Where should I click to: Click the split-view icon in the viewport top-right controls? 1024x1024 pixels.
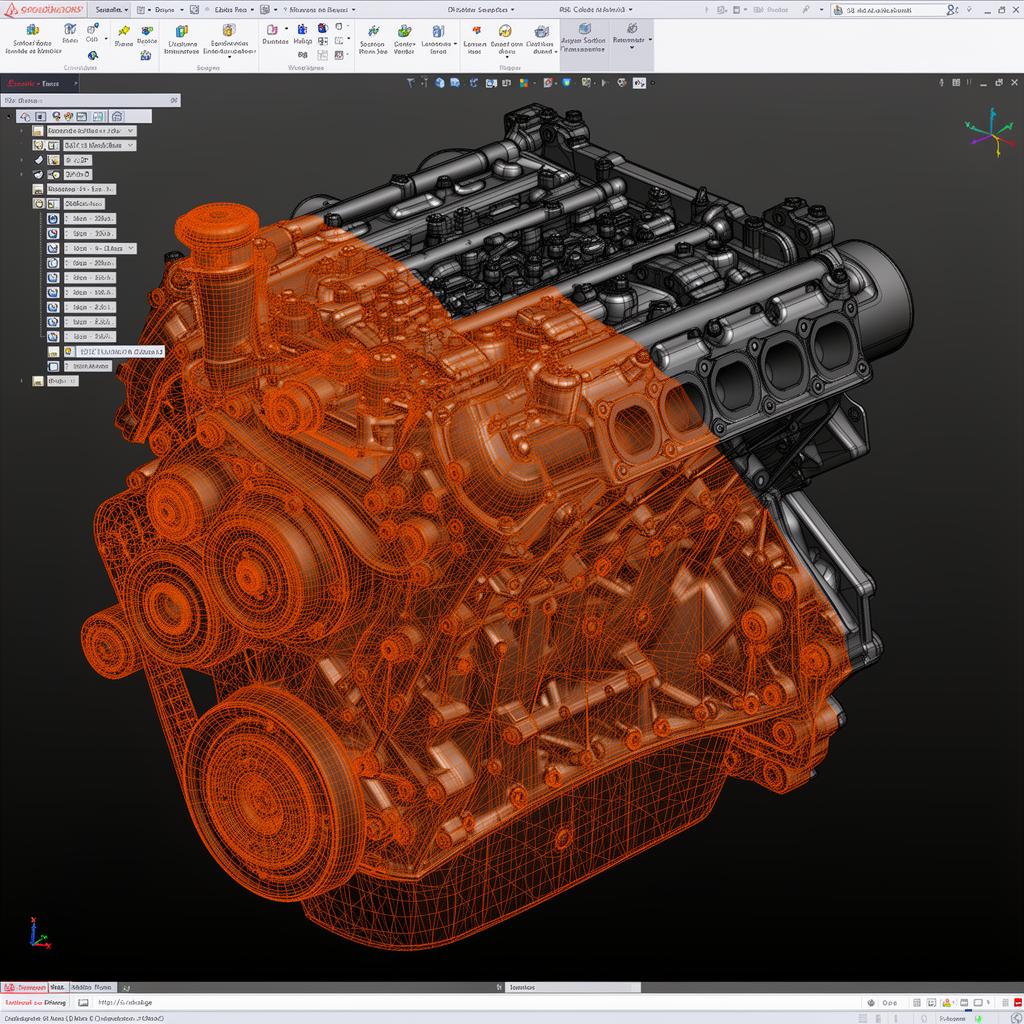(956, 83)
